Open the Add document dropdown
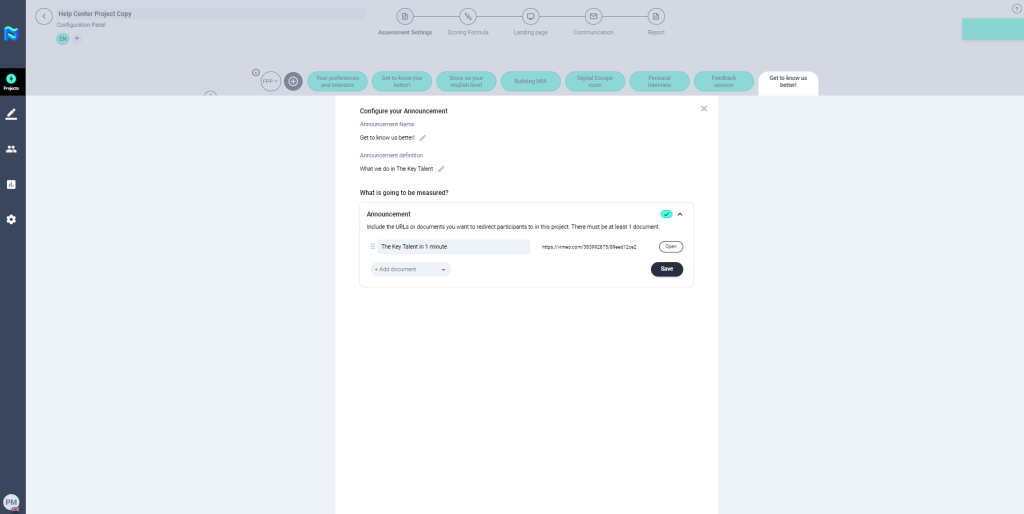 411,269
